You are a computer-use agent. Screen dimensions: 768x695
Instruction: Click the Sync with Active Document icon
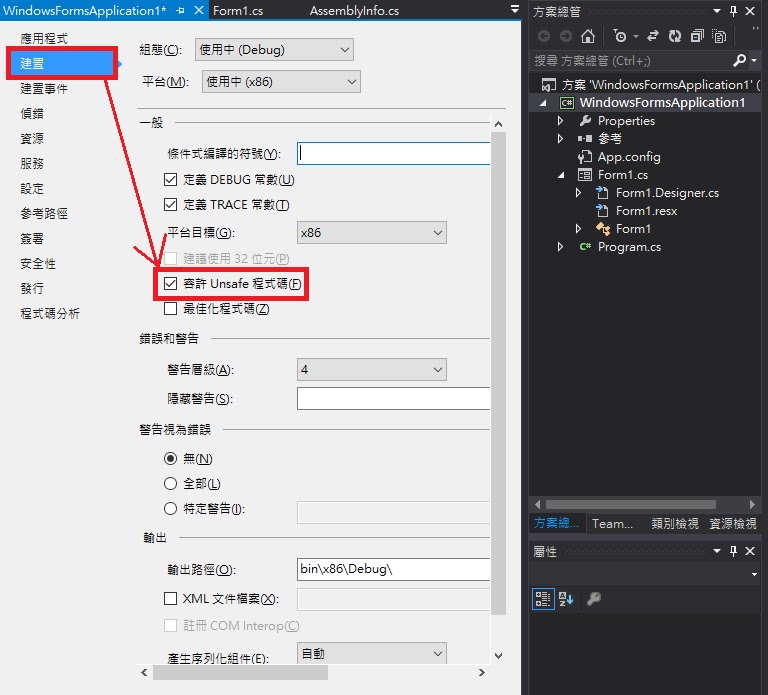(652, 36)
